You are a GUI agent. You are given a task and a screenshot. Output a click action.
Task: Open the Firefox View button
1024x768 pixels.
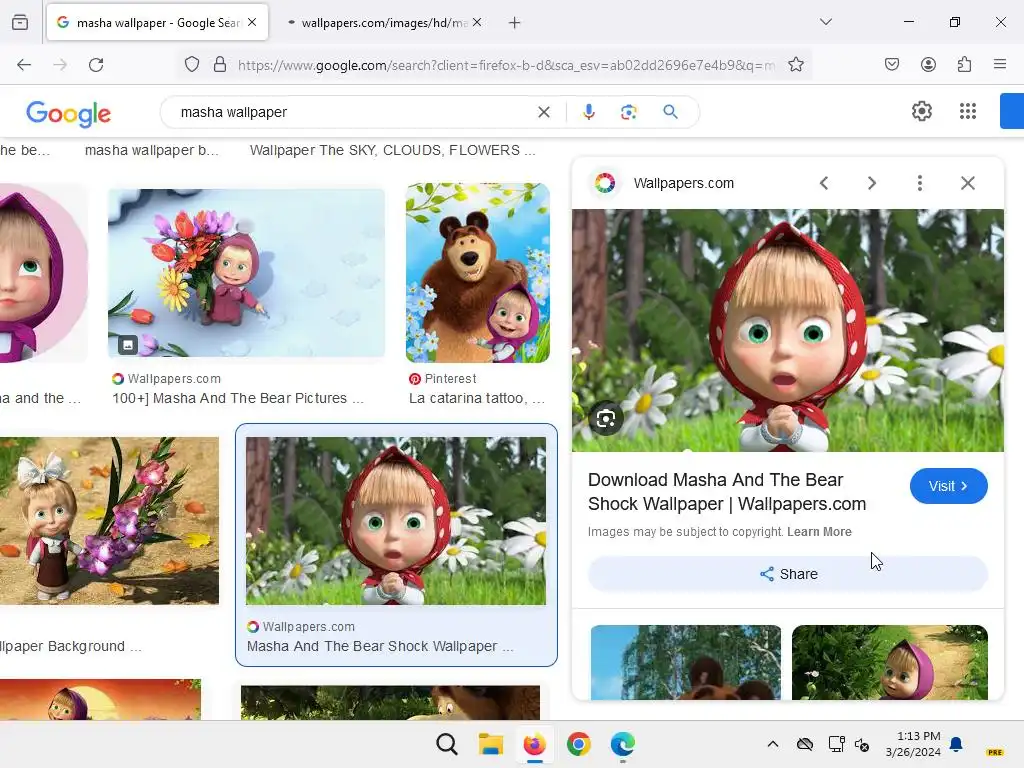pyautogui.click(x=20, y=23)
